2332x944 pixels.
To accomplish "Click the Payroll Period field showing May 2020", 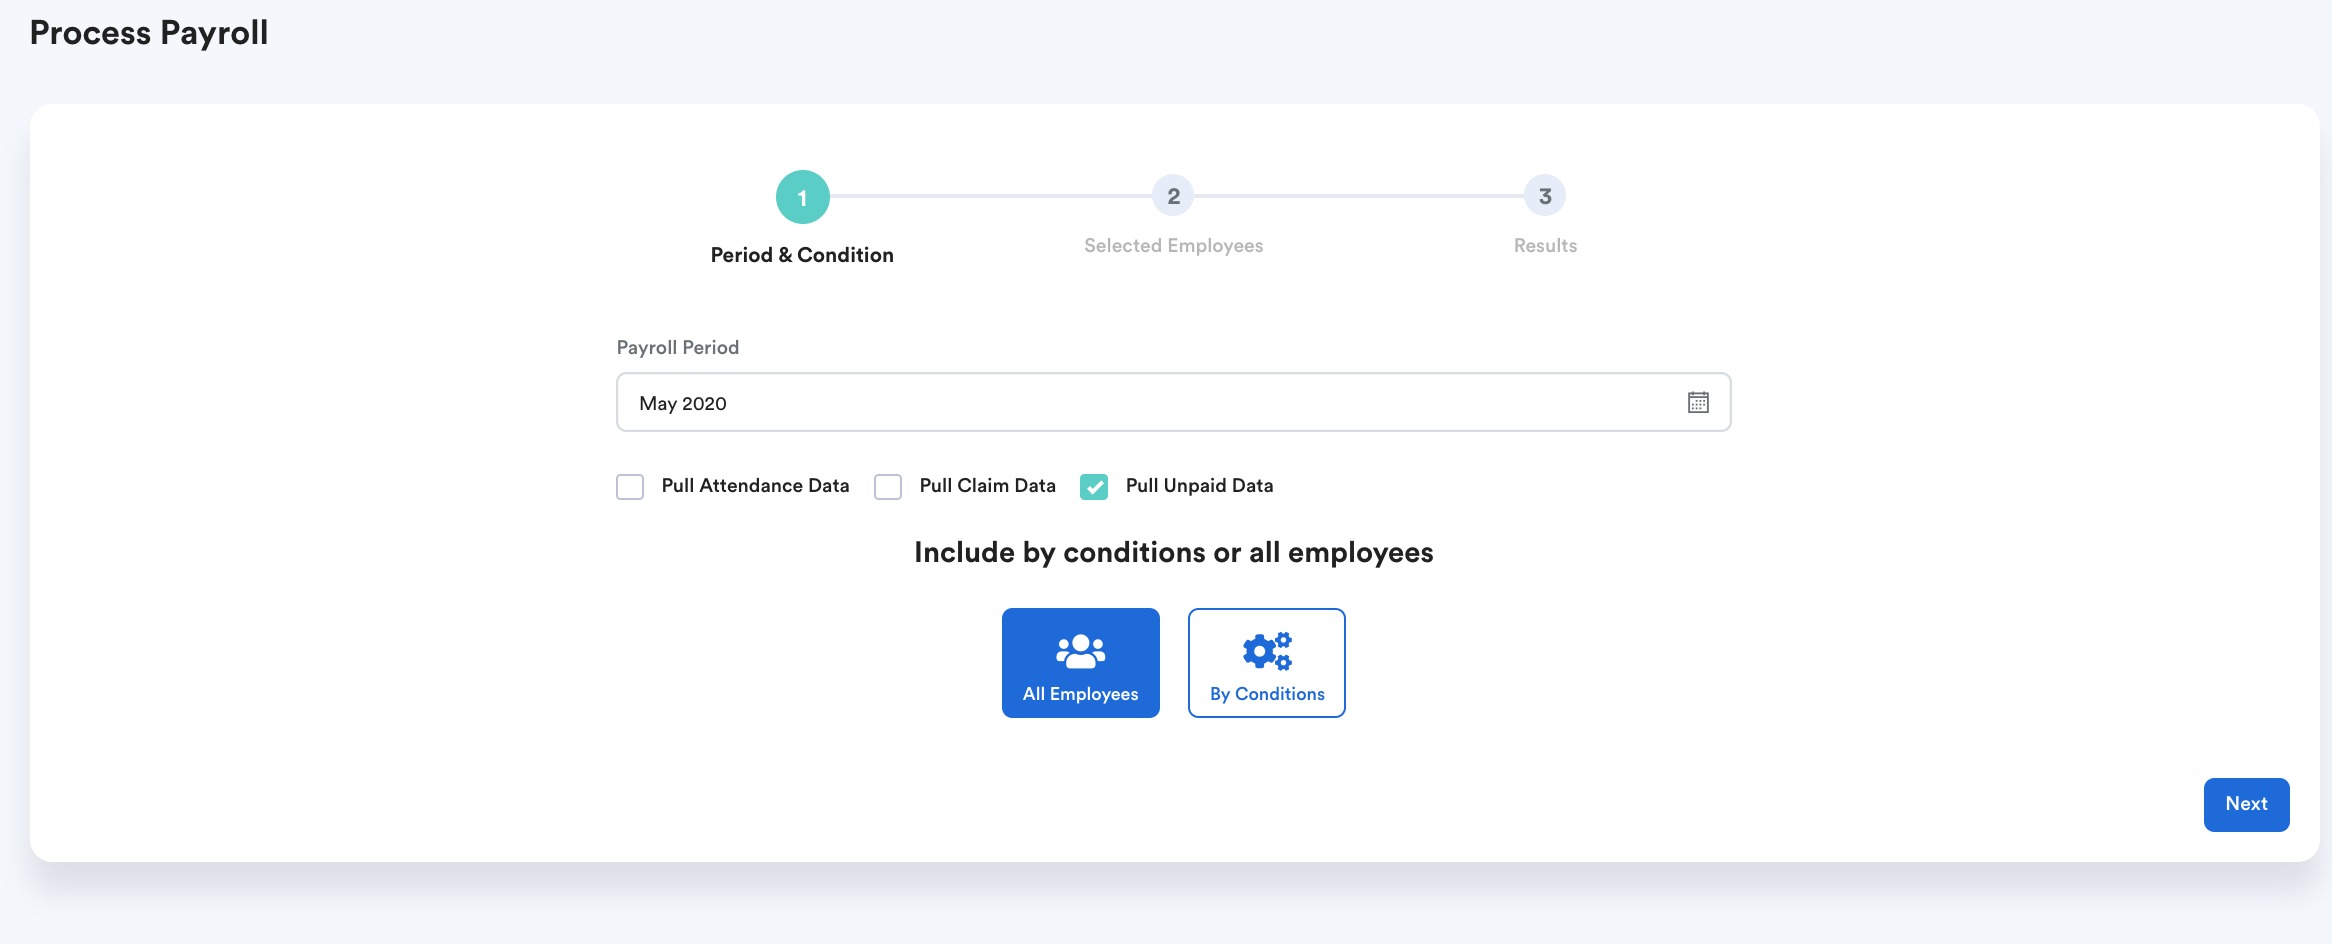I will (1174, 402).
